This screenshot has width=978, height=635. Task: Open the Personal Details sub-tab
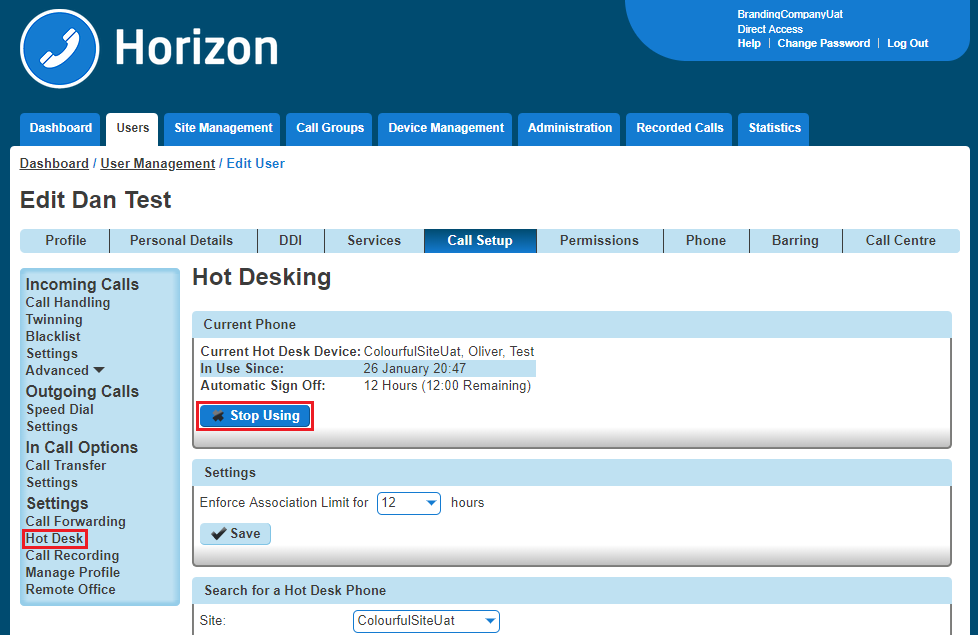[x=182, y=241]
